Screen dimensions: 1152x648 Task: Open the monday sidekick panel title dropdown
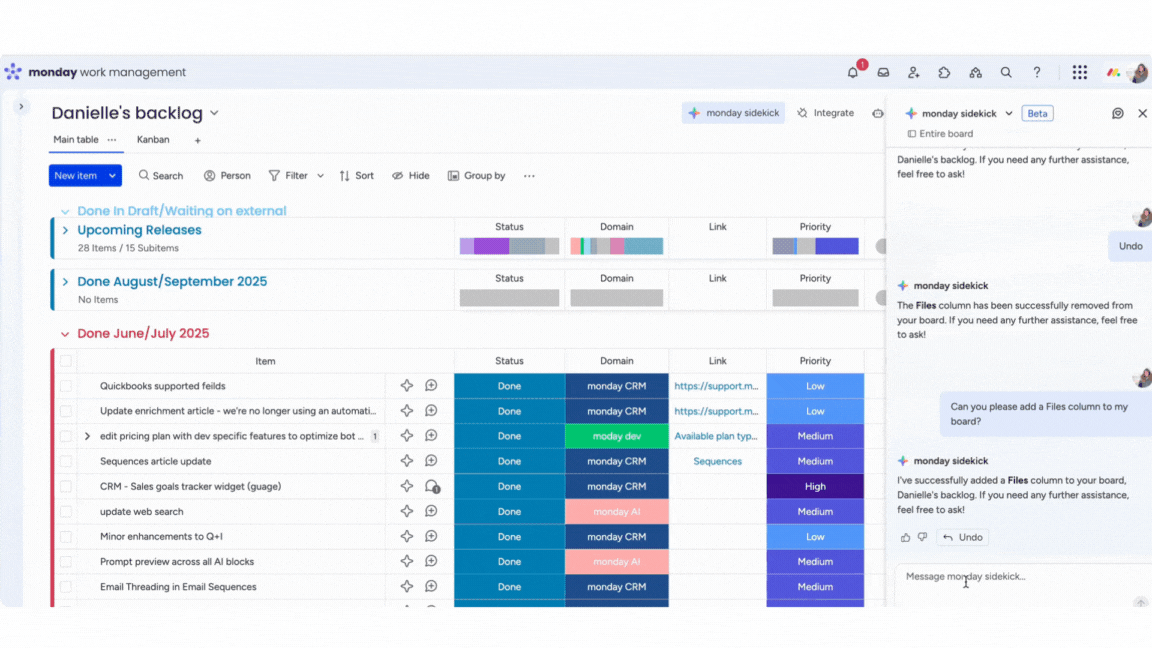[1009, 114]
